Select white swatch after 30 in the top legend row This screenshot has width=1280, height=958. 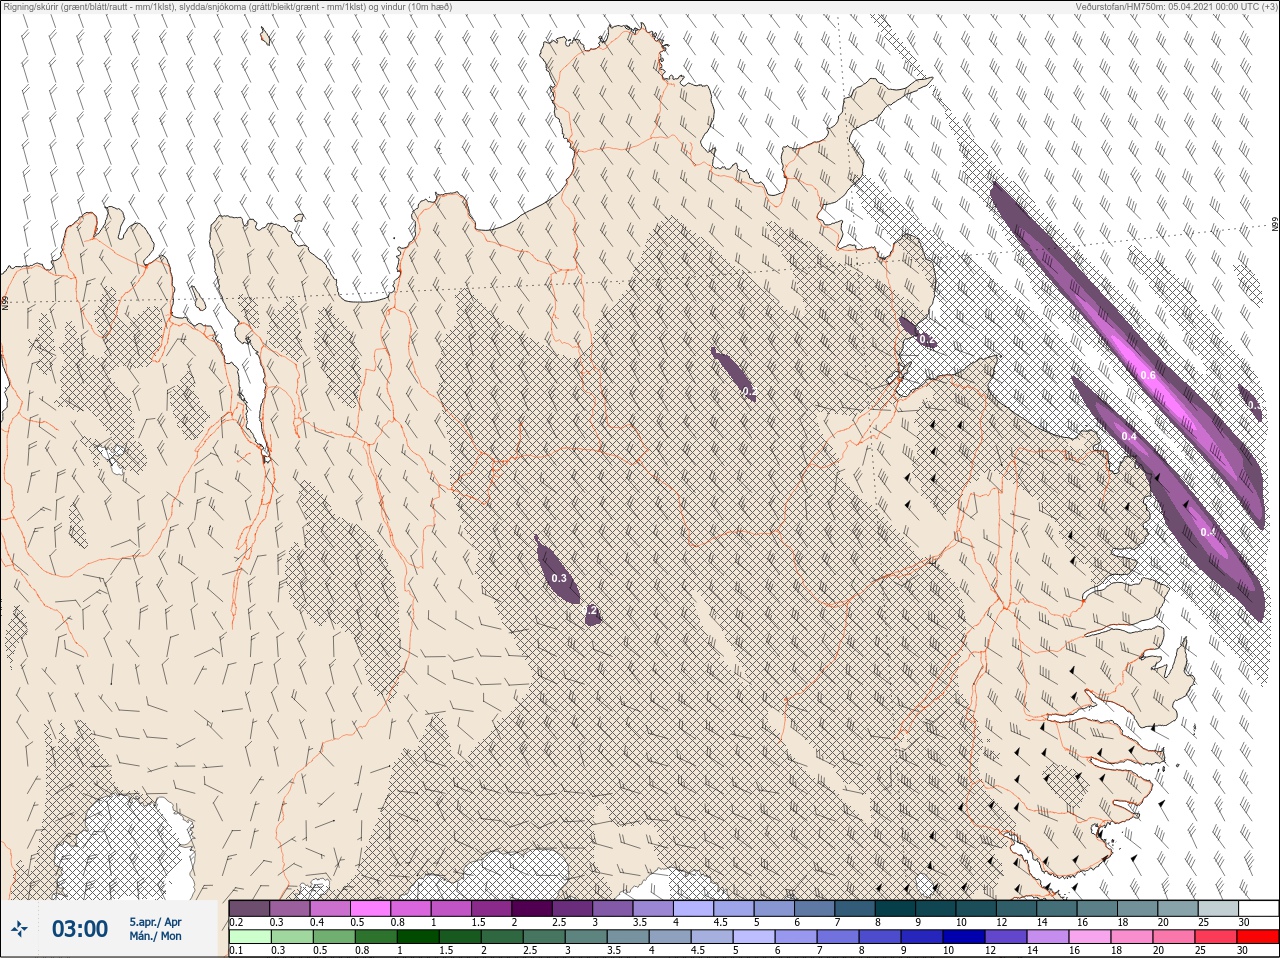[1259, 909]
